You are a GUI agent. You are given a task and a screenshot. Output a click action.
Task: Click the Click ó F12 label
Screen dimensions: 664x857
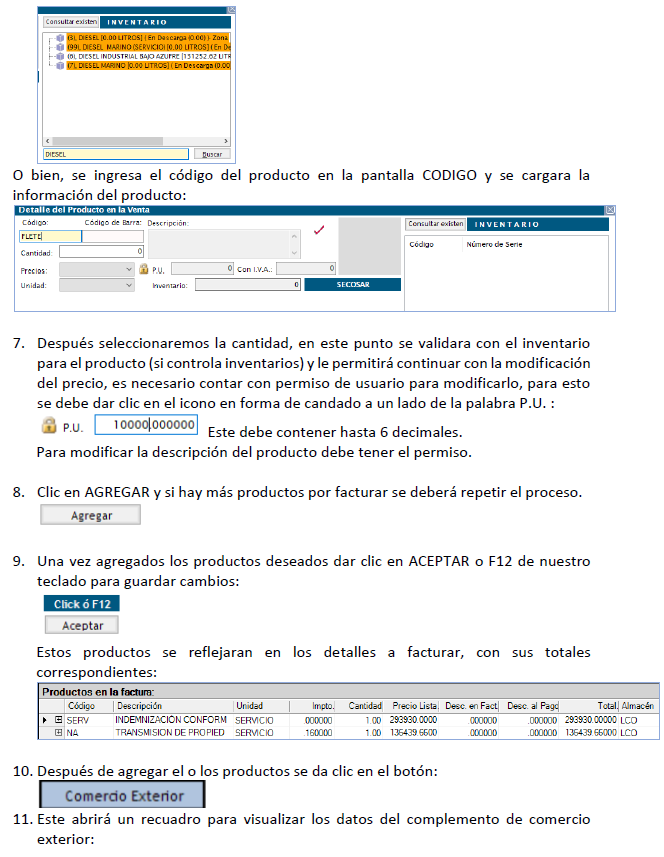(x=82, y=604)
